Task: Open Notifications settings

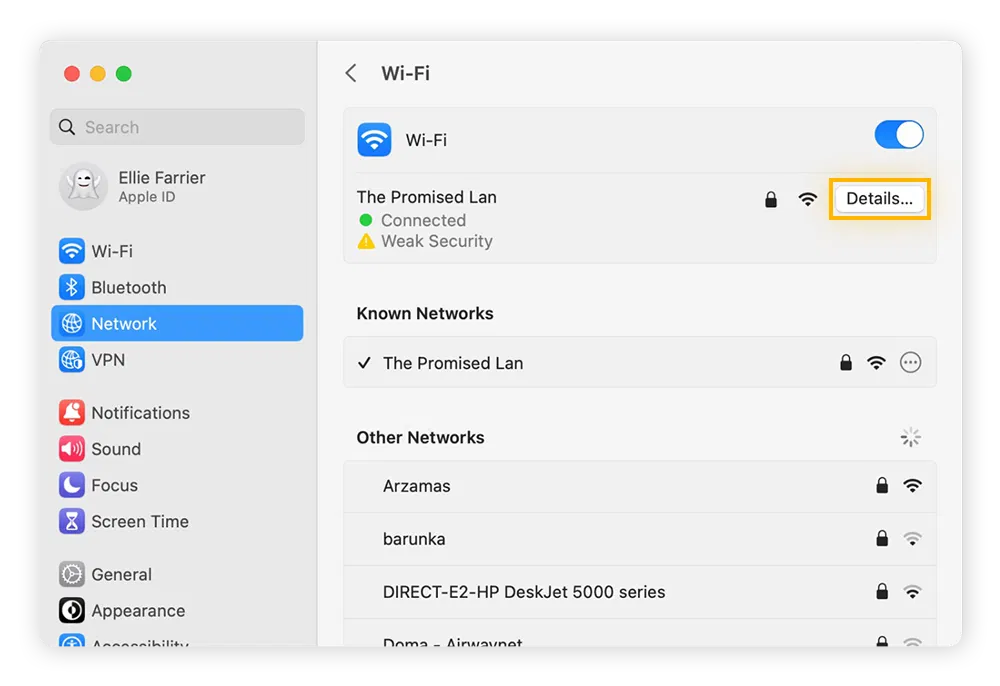Action: click(x=177, y=412)
